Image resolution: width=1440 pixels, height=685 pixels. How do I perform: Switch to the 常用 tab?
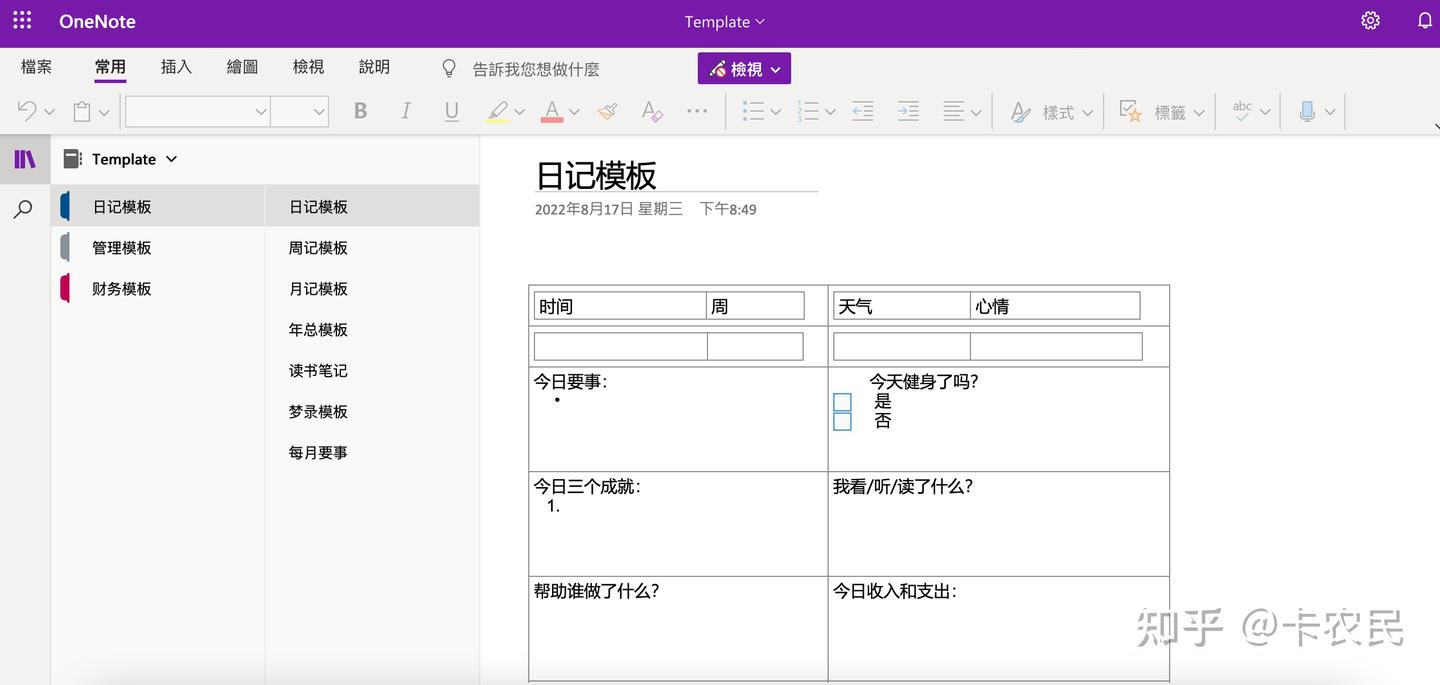(110, 67)
